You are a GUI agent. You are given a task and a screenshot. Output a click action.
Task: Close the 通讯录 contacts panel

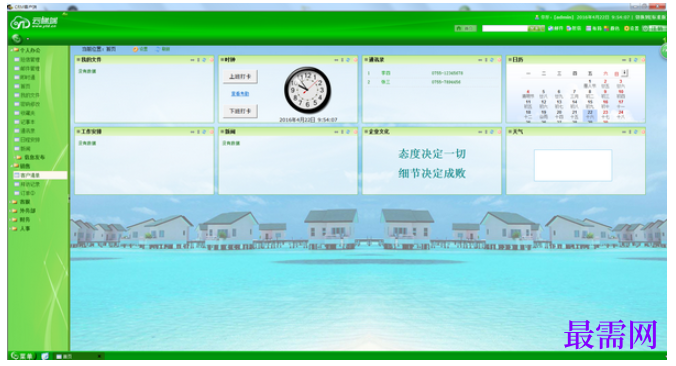coord(499,60)
